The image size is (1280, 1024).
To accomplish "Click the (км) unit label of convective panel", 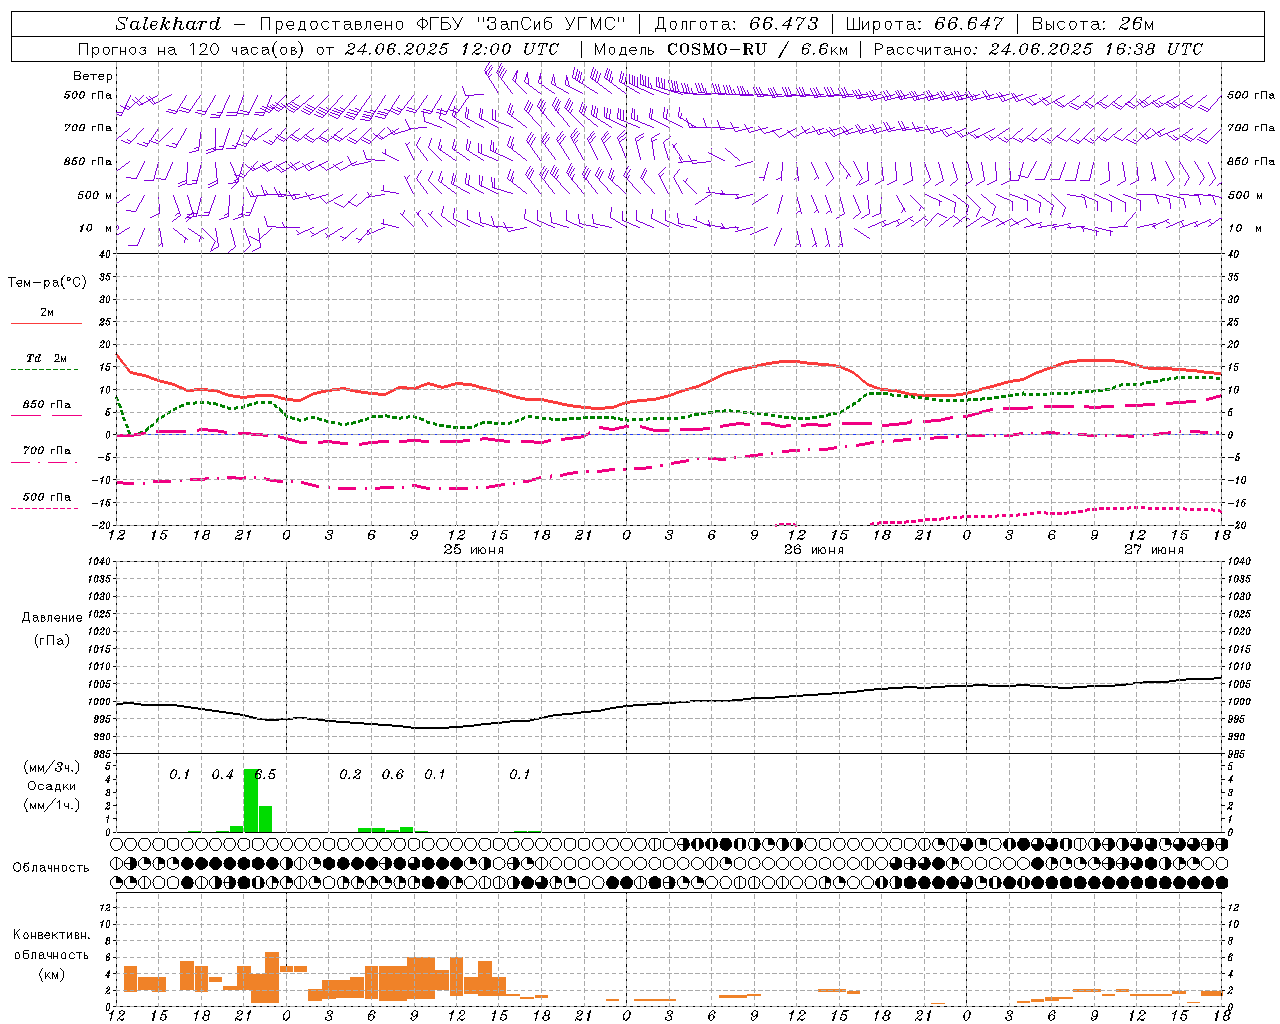I will click(x=51, y=973).
